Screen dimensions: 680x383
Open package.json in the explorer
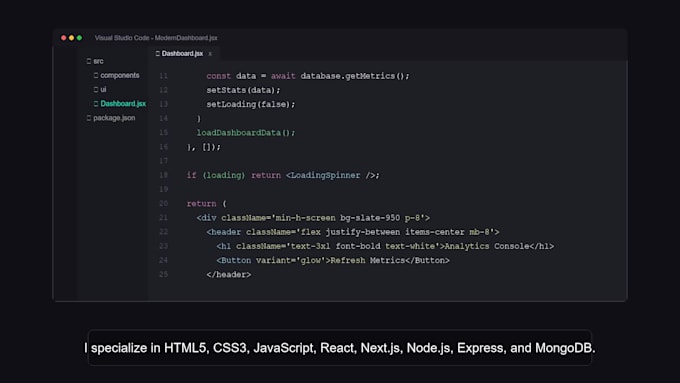pyautogui.click(x=114, y=118)
